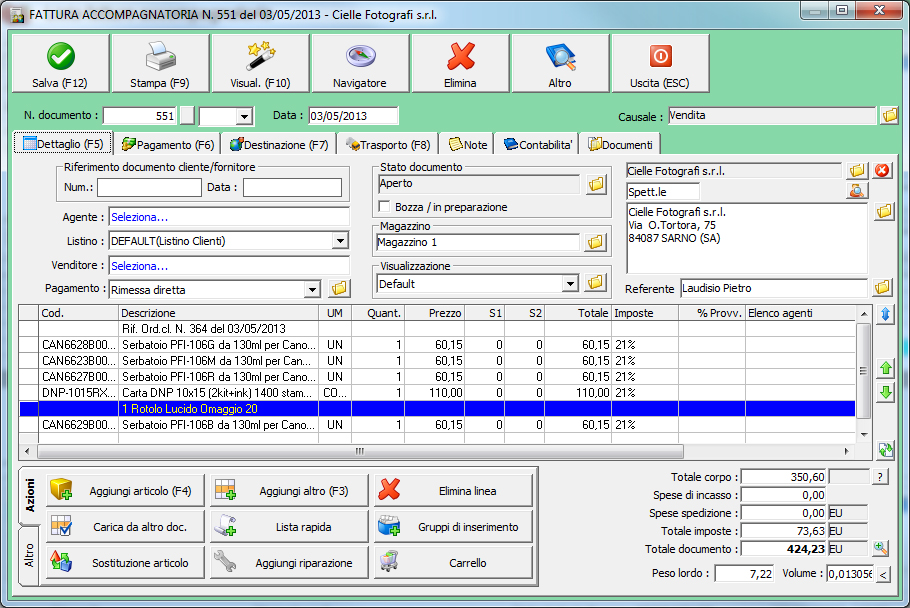This screenshot has width=910, height=608.
Task: Open the Pagamento Rimessa diretta dropdown
Action: pos(312,289)
